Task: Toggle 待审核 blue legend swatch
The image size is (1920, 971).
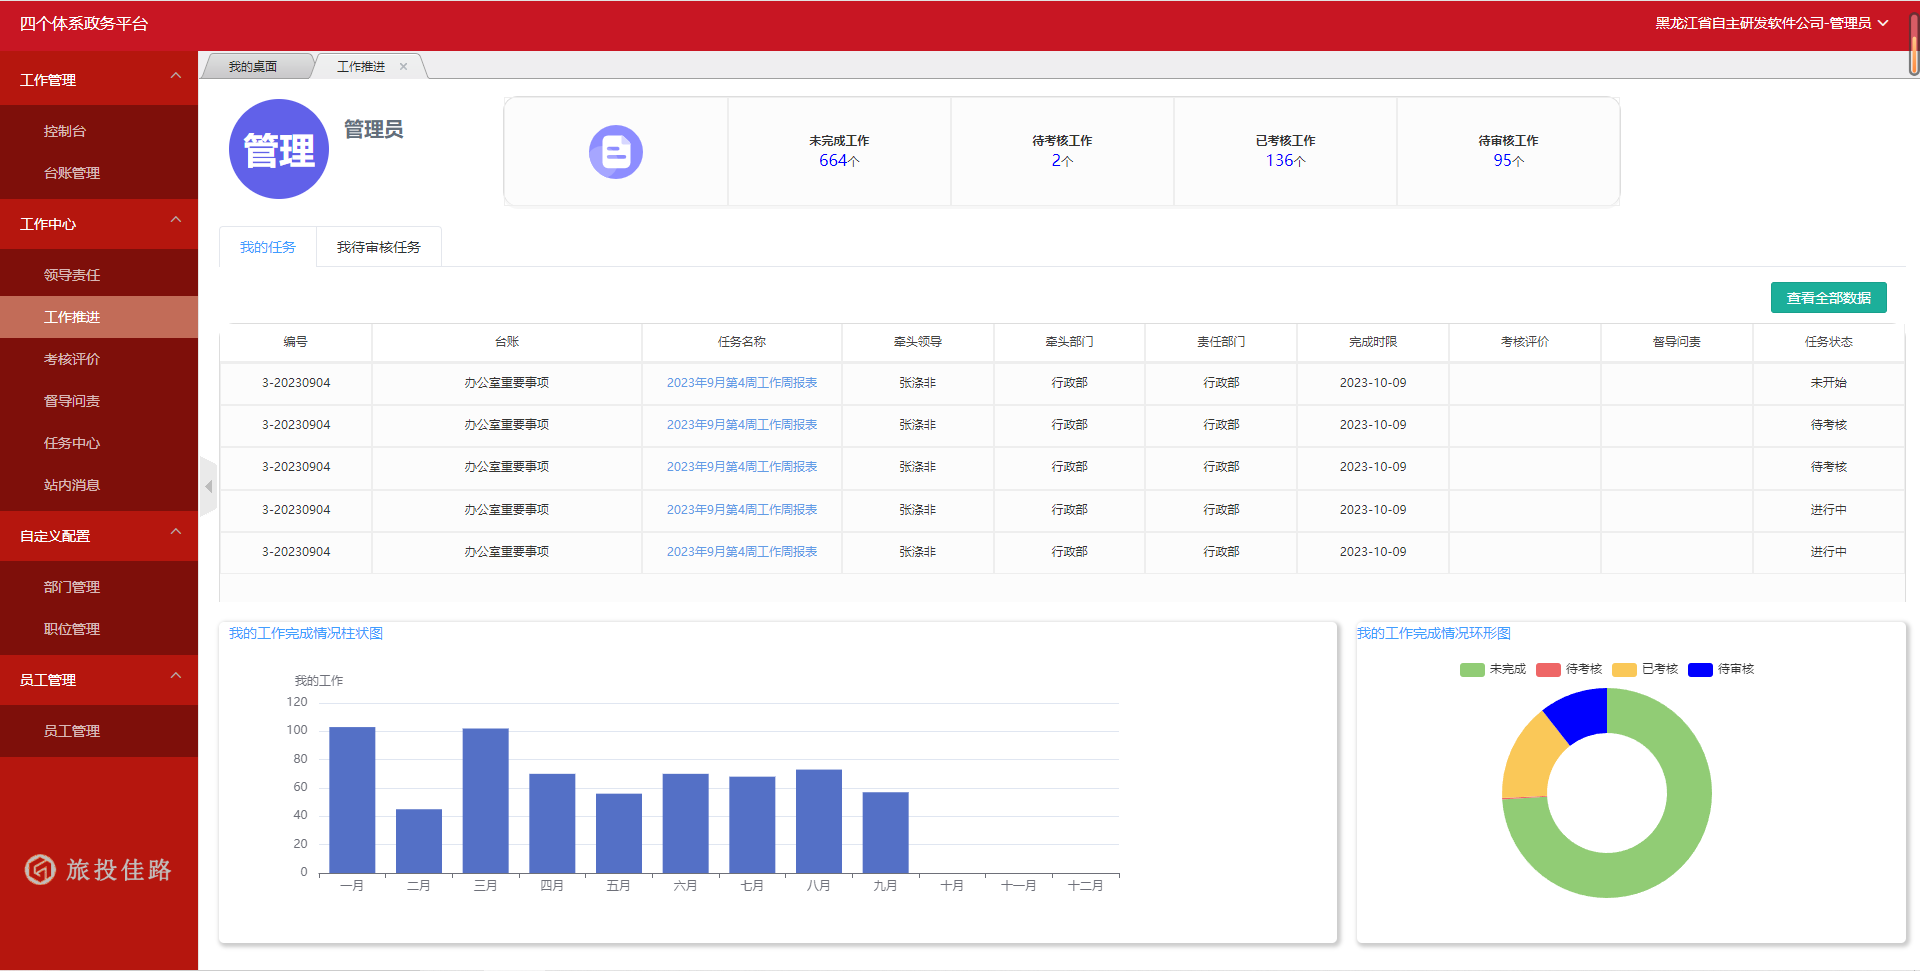Action: [1700, 670]
